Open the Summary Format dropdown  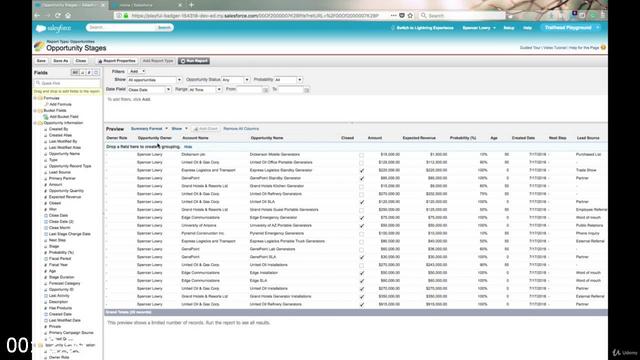click(149, 129)
